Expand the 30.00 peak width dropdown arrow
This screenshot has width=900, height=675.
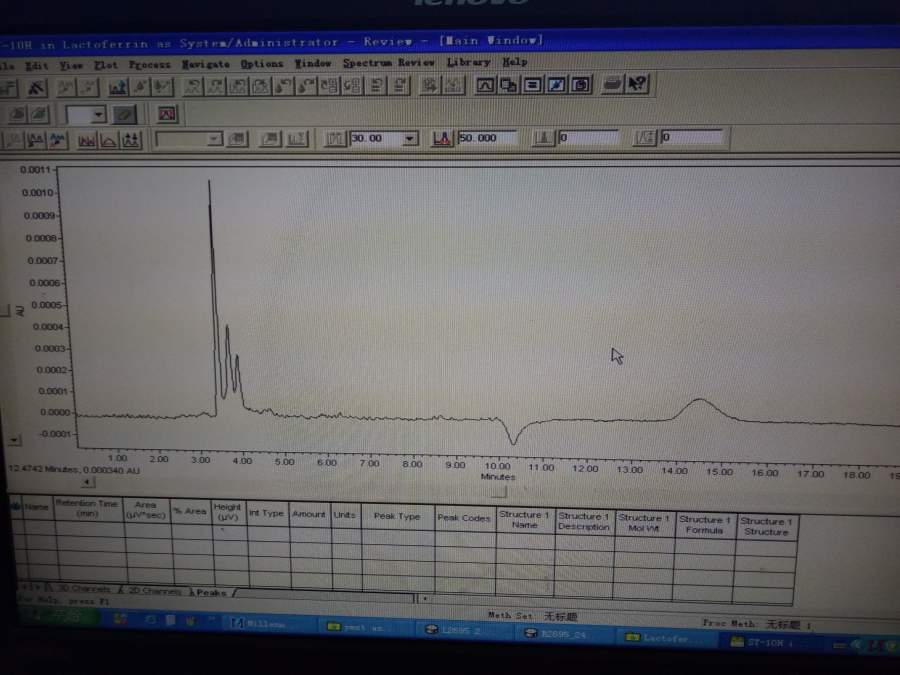click(x=410, y=138)
